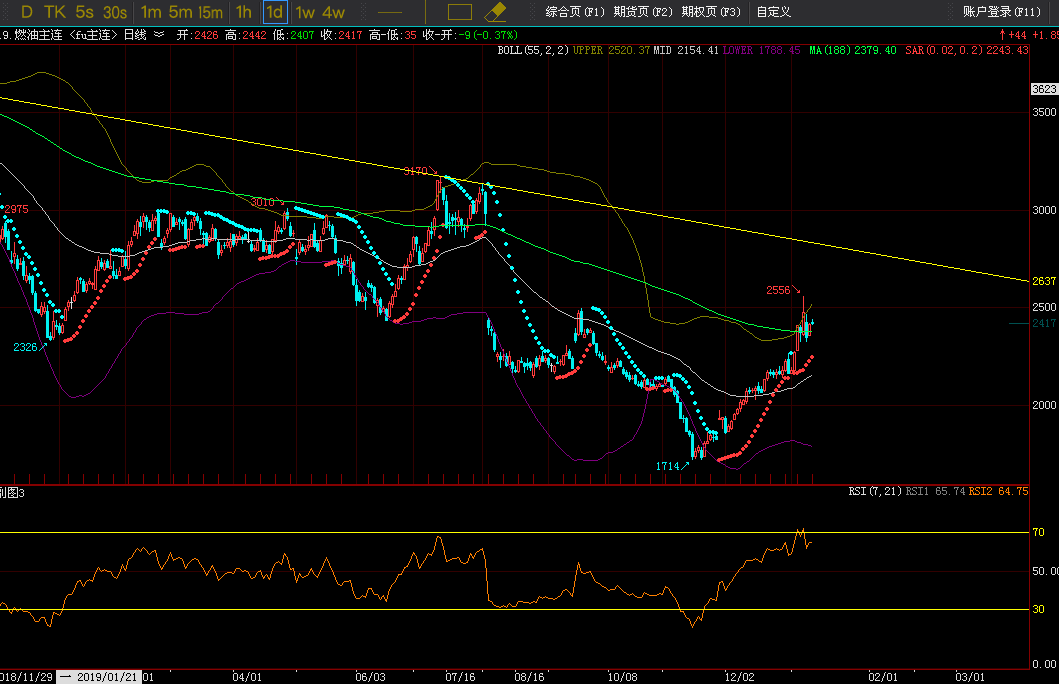Click the 2637 trendline price tag

click(1044, 281)
